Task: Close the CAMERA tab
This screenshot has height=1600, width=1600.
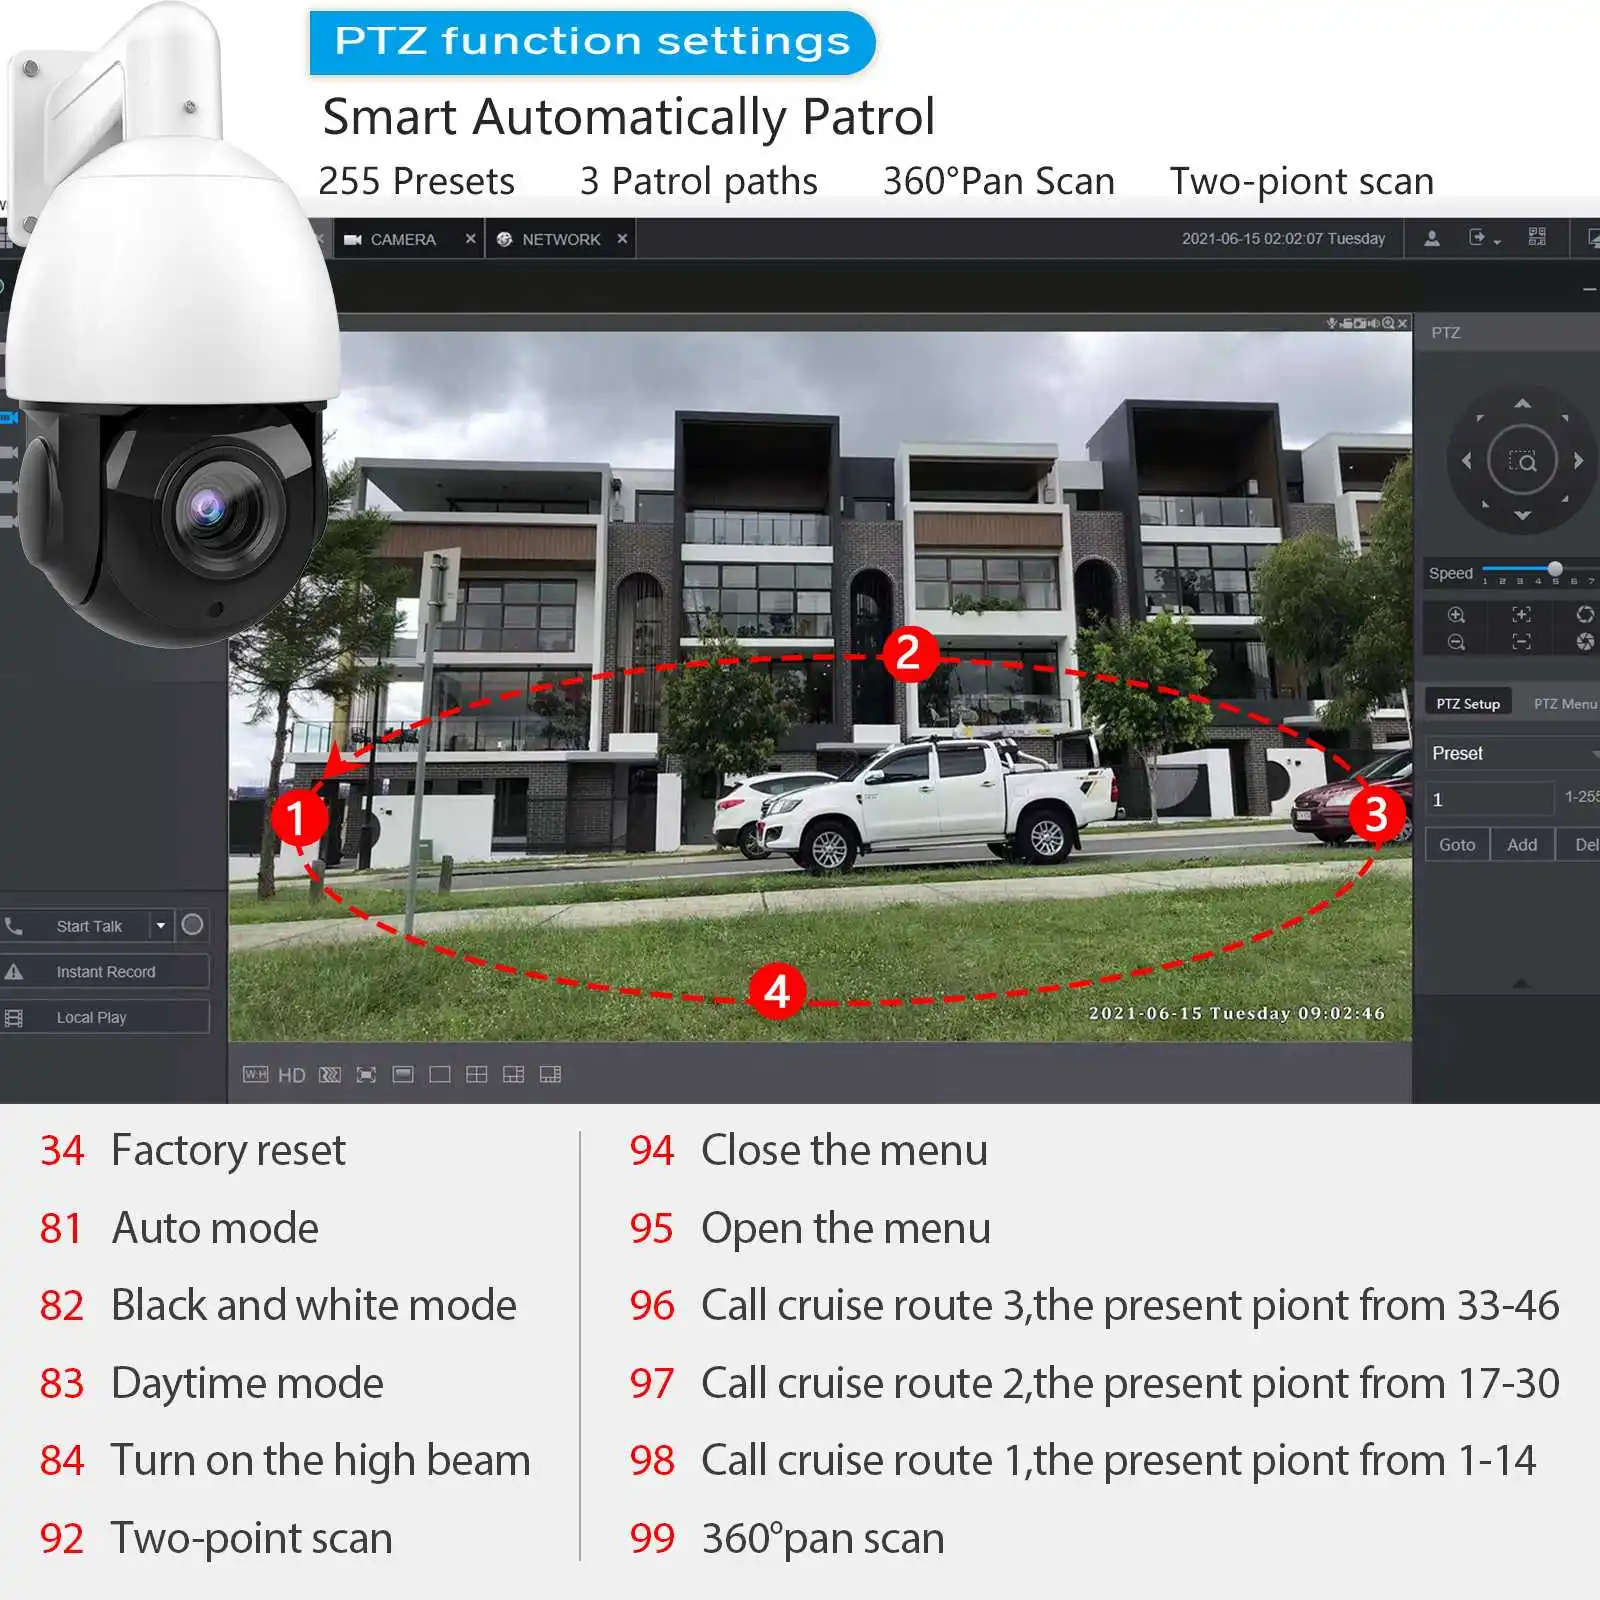Action: [470, 239]
